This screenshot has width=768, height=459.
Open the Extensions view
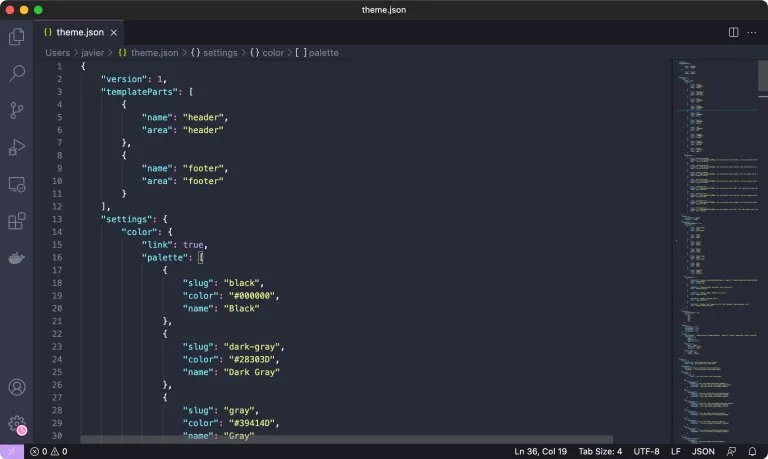pos(17,221)
